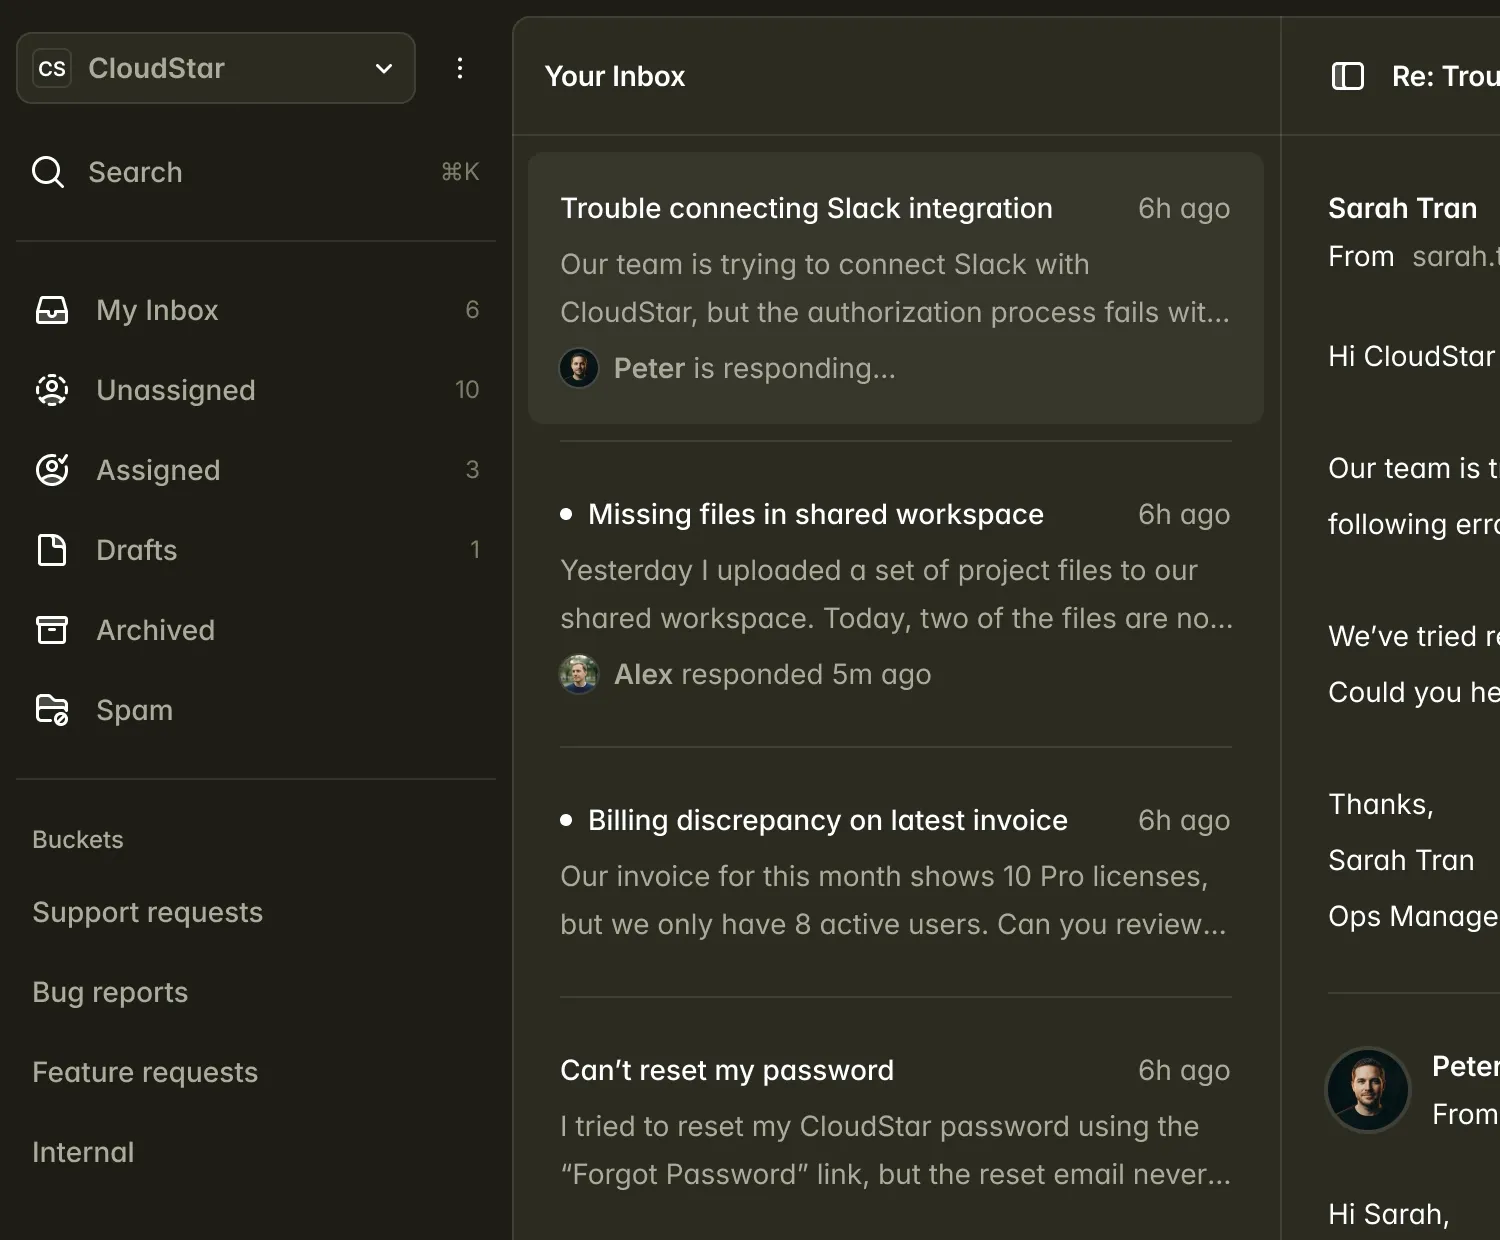The height and width of the screenshot is (1240, 1500).
Task: Go to the Internal bucket
Action: coord(83,1152)
